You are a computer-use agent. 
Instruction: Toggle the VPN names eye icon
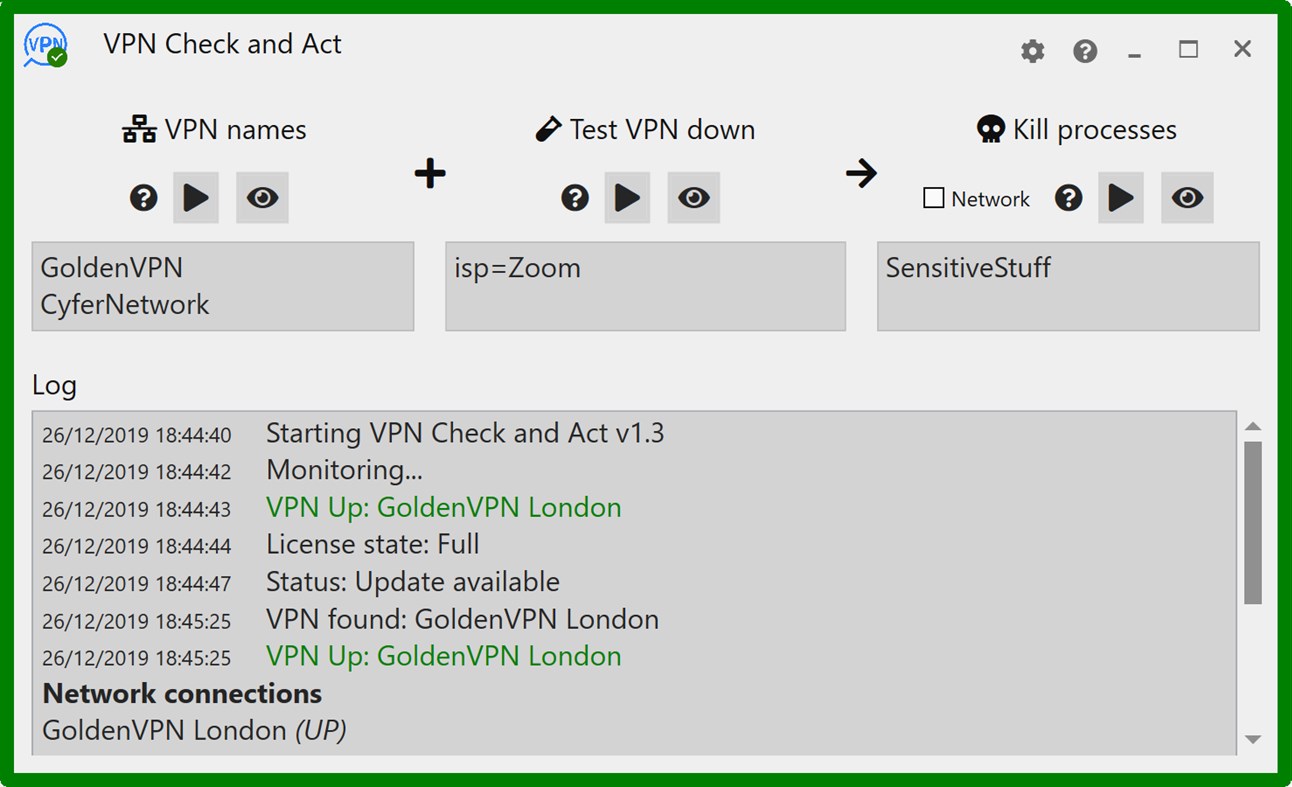262,198
